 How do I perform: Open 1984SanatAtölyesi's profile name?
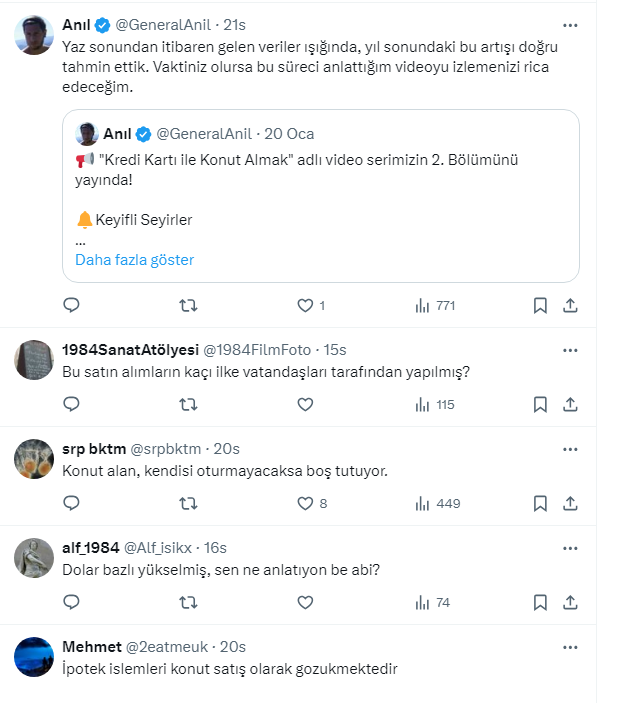[x=130, y=349]
